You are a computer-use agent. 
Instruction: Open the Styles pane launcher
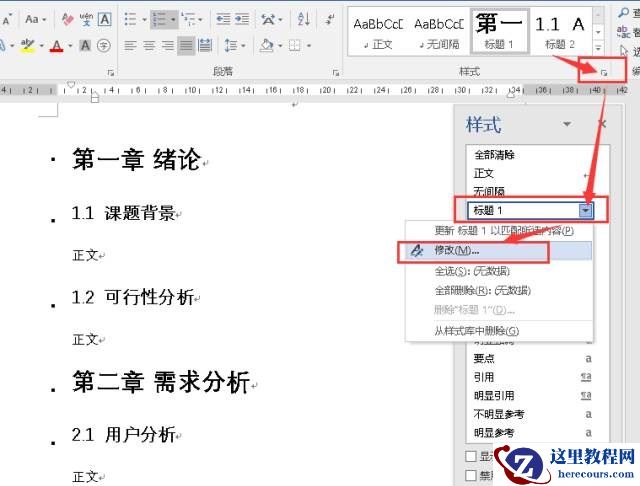coord(604,73)
